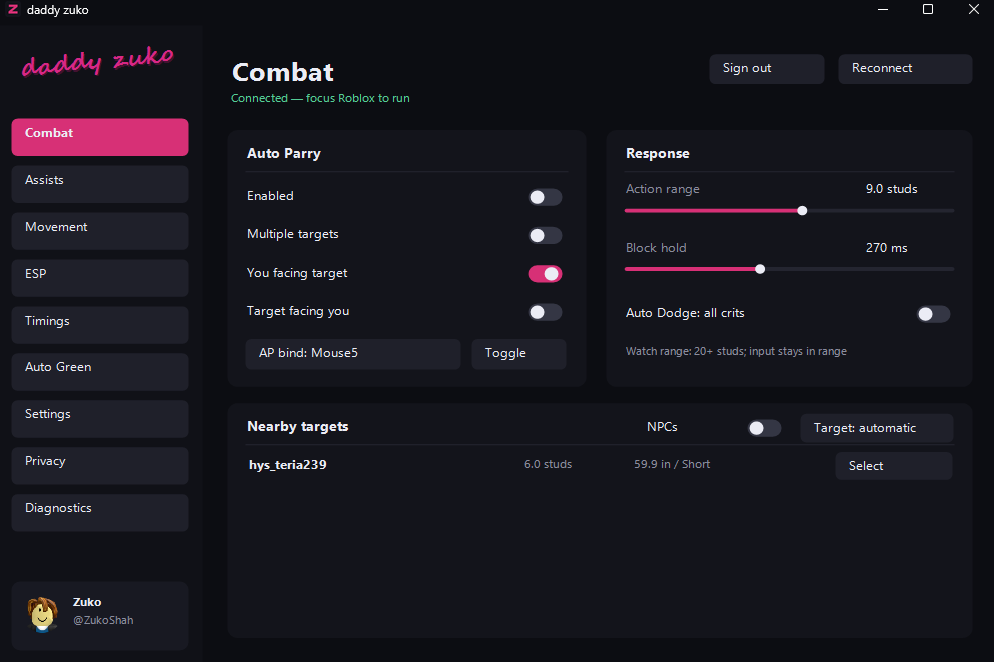Screen dimensions: 994x662
Task: Click the Zuko profile avatar image
Action: tap(42, 614)
